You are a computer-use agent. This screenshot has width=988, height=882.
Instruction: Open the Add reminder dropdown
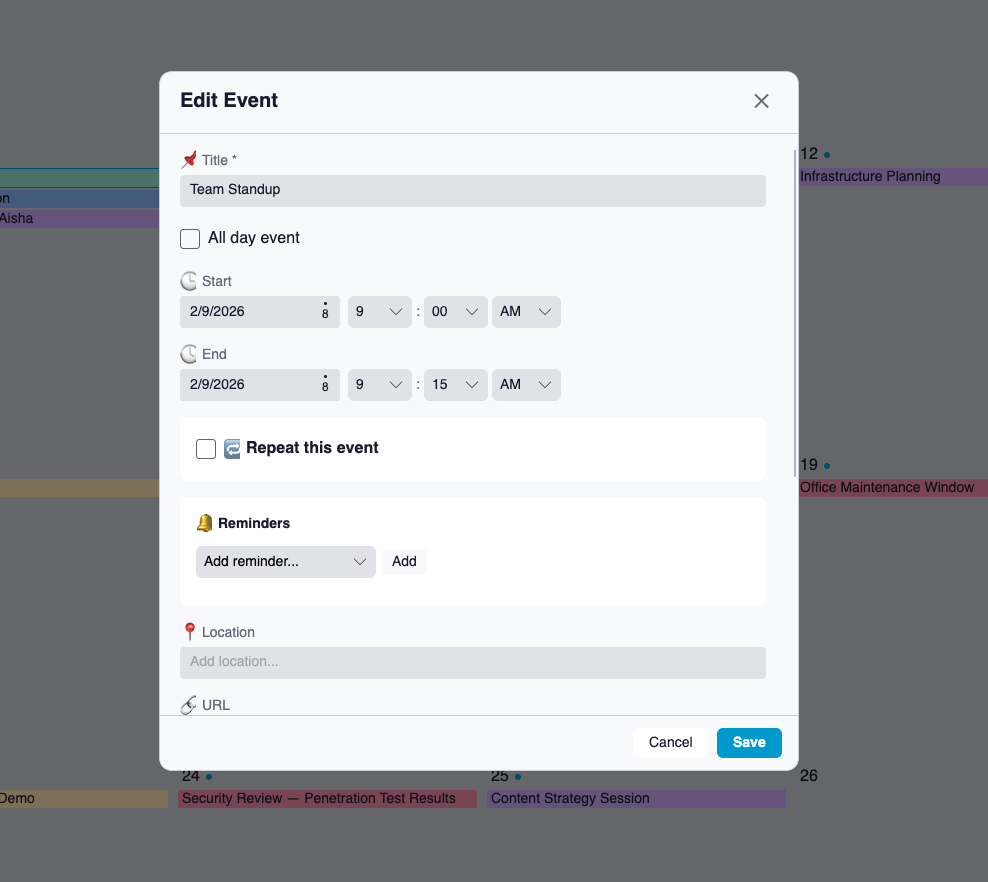tap(285, 561)
